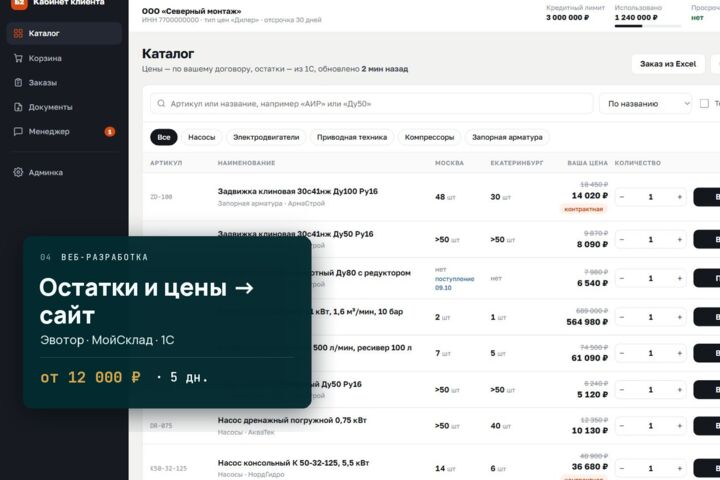
Task: Click the Корзина cart icon
Action: (x=18, y=58)
